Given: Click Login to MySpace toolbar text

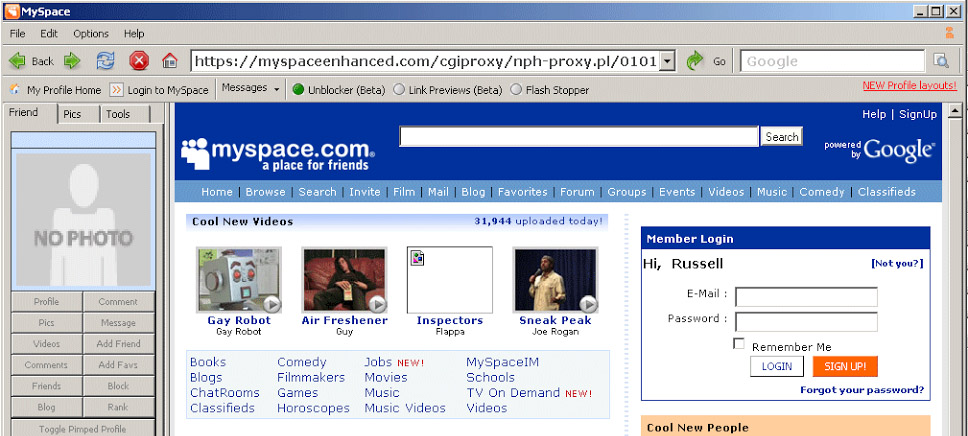Looking at the screenshot, I should [x=168, y=90].
